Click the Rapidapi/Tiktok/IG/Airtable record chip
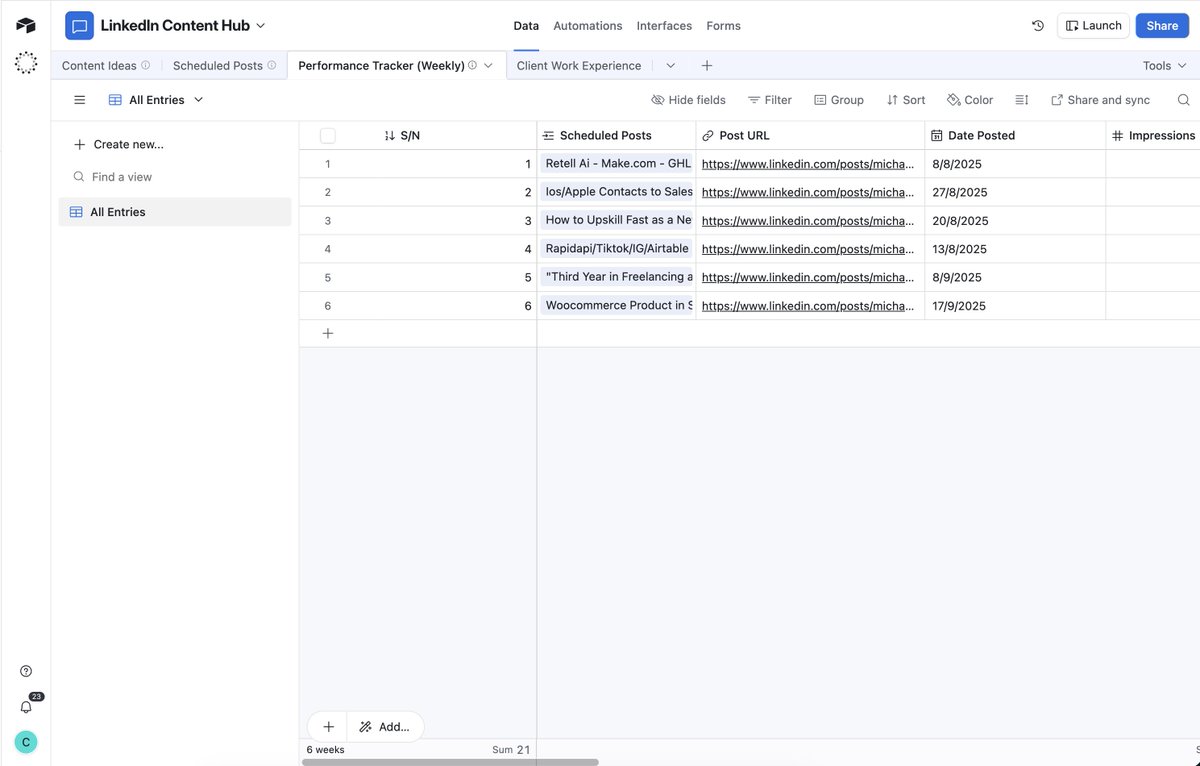 tap(617, 248)
